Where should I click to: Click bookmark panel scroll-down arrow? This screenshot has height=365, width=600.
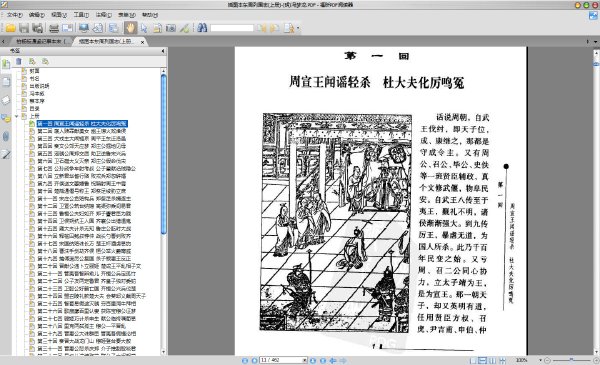pyautogui.click(x=163, y=352)
